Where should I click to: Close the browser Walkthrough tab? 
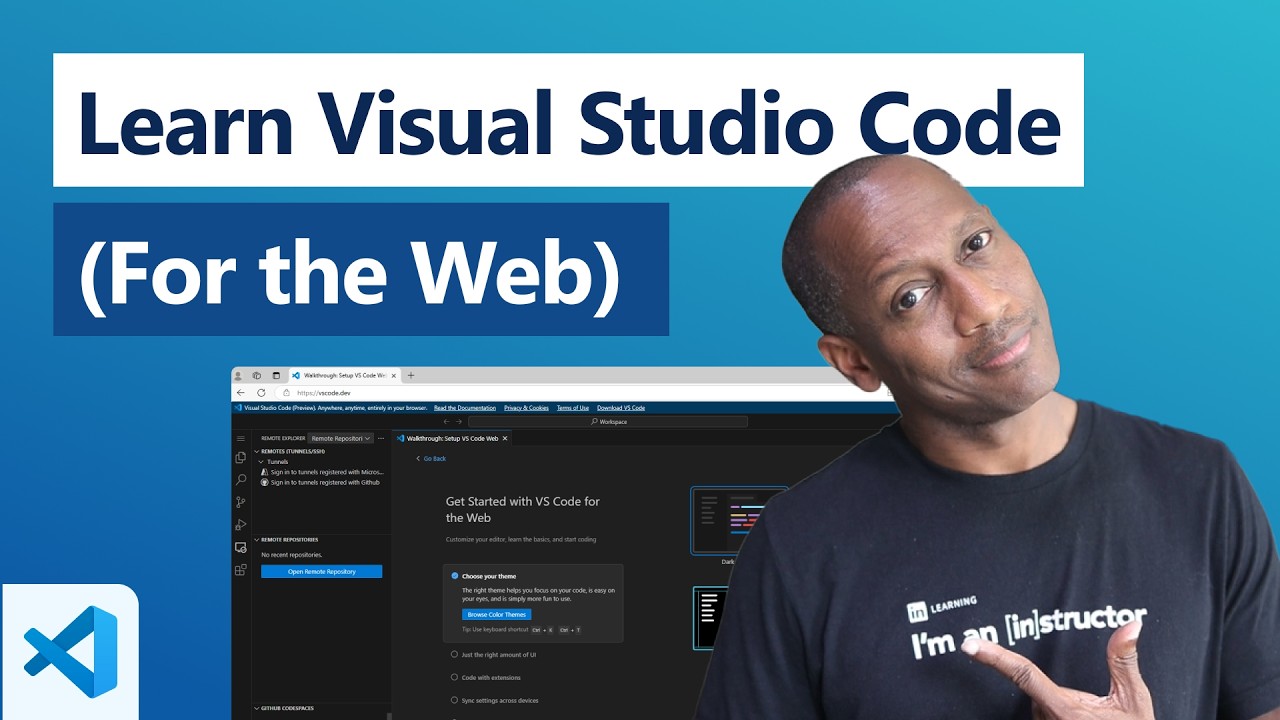pyautogui.click(x=394, y=375)
